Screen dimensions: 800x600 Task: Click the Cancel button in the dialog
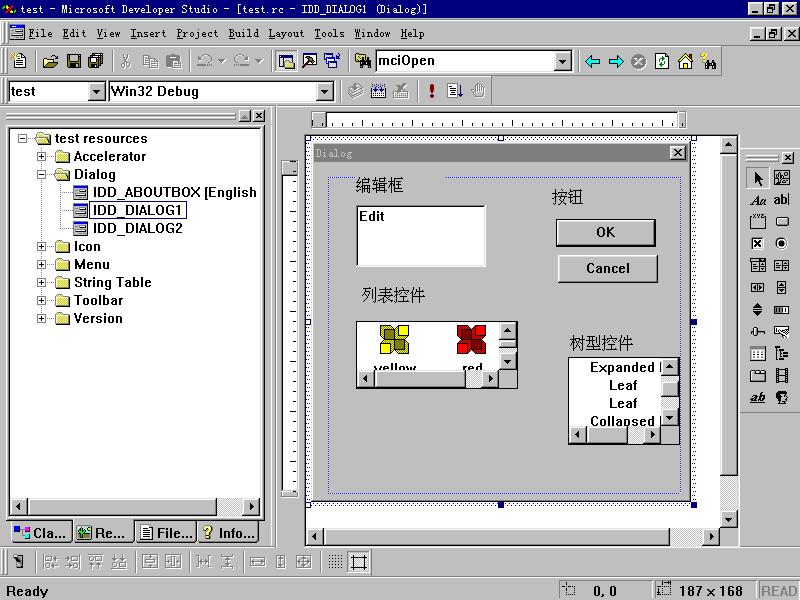point(608,268)
